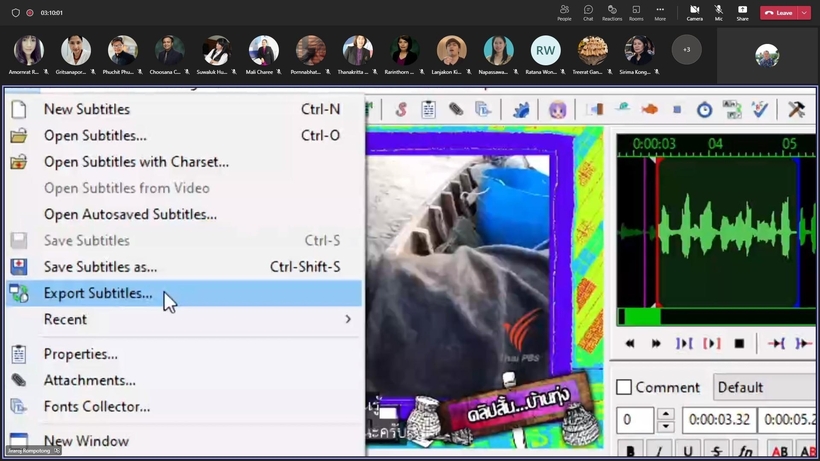Go to previous line in audio controls

630,343
